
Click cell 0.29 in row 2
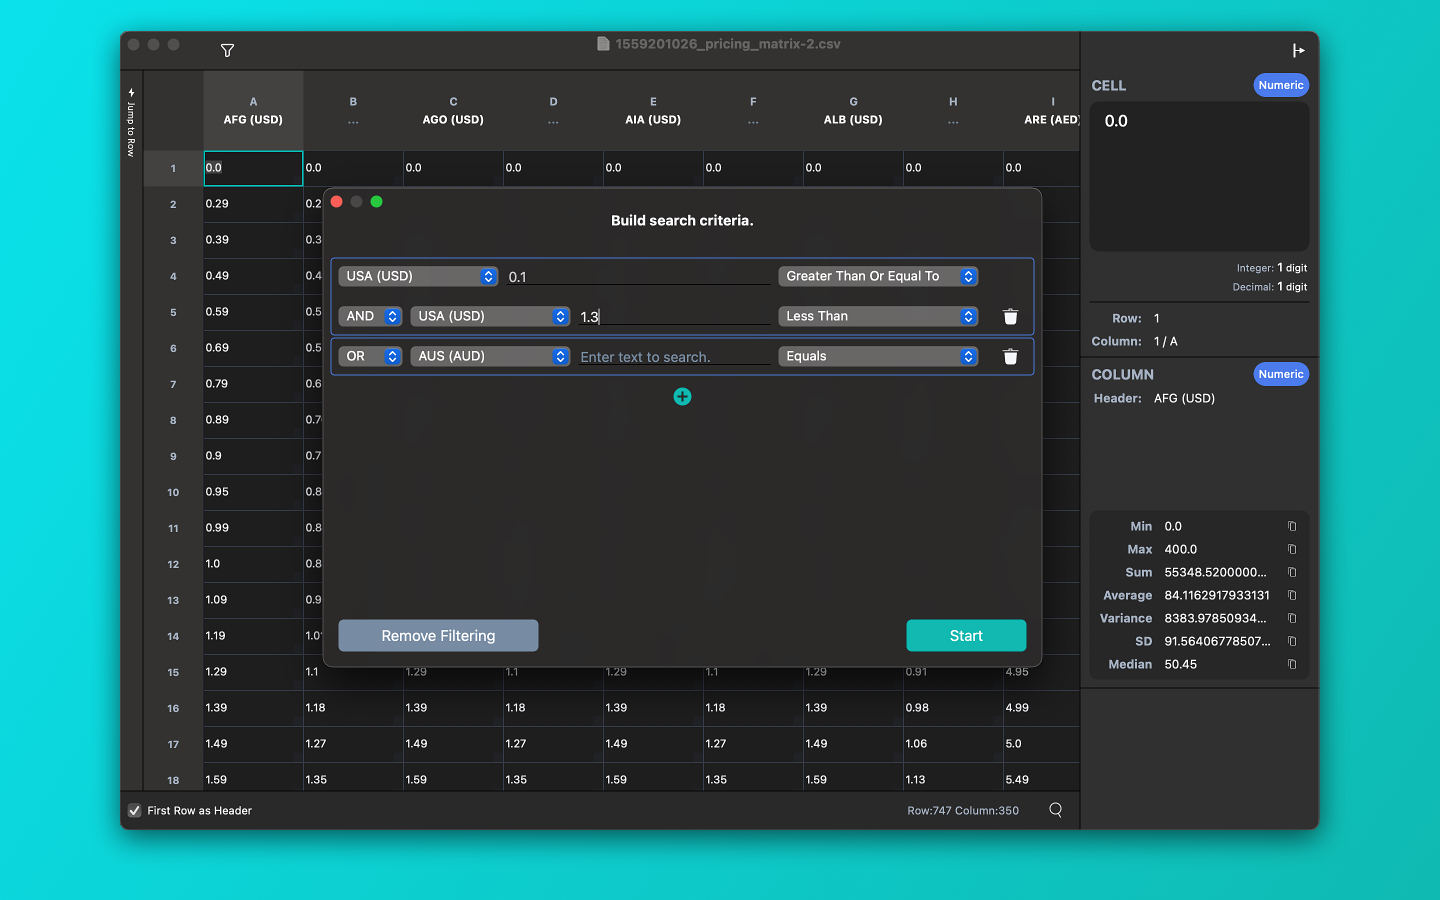[253, 204]
